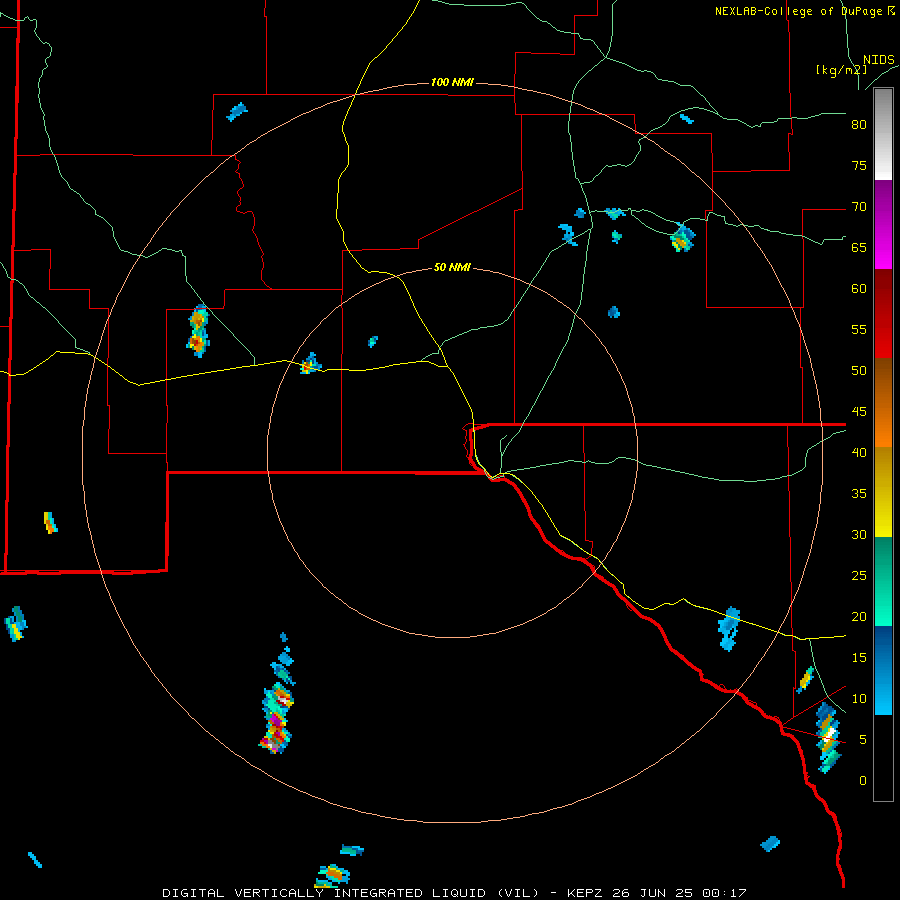The image size is (900, 900).
Task: Click the 70 value on the scale
Action: [x=859, y=207]
